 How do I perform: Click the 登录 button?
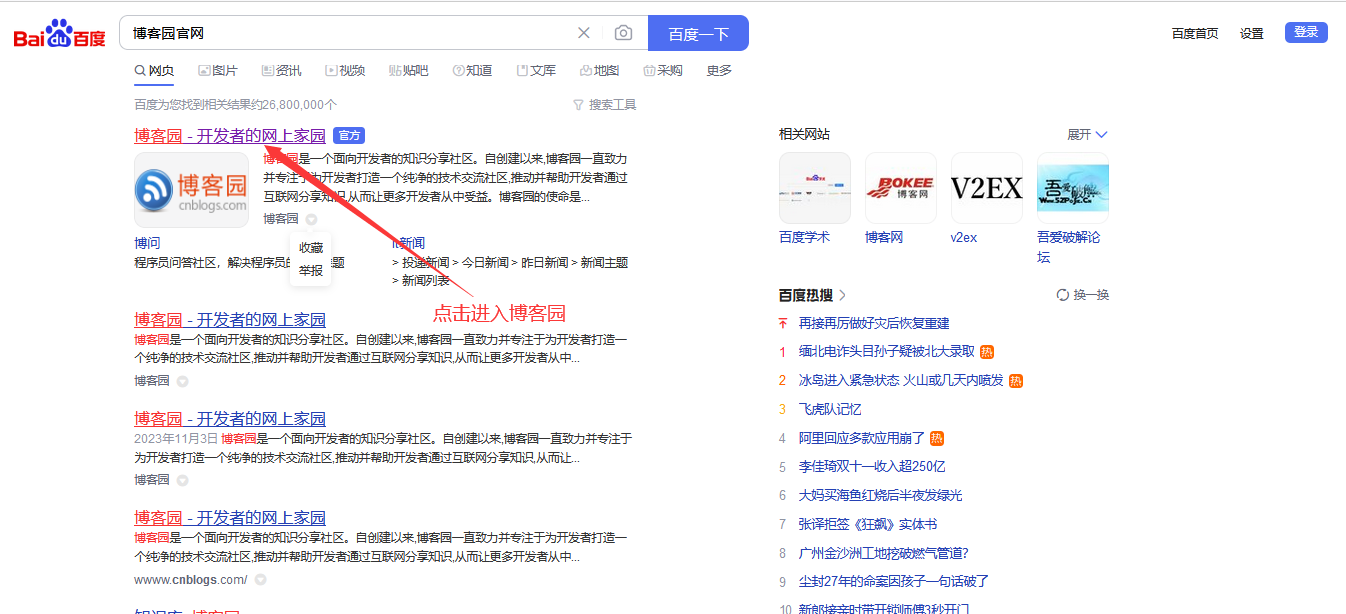(1306, 32)
